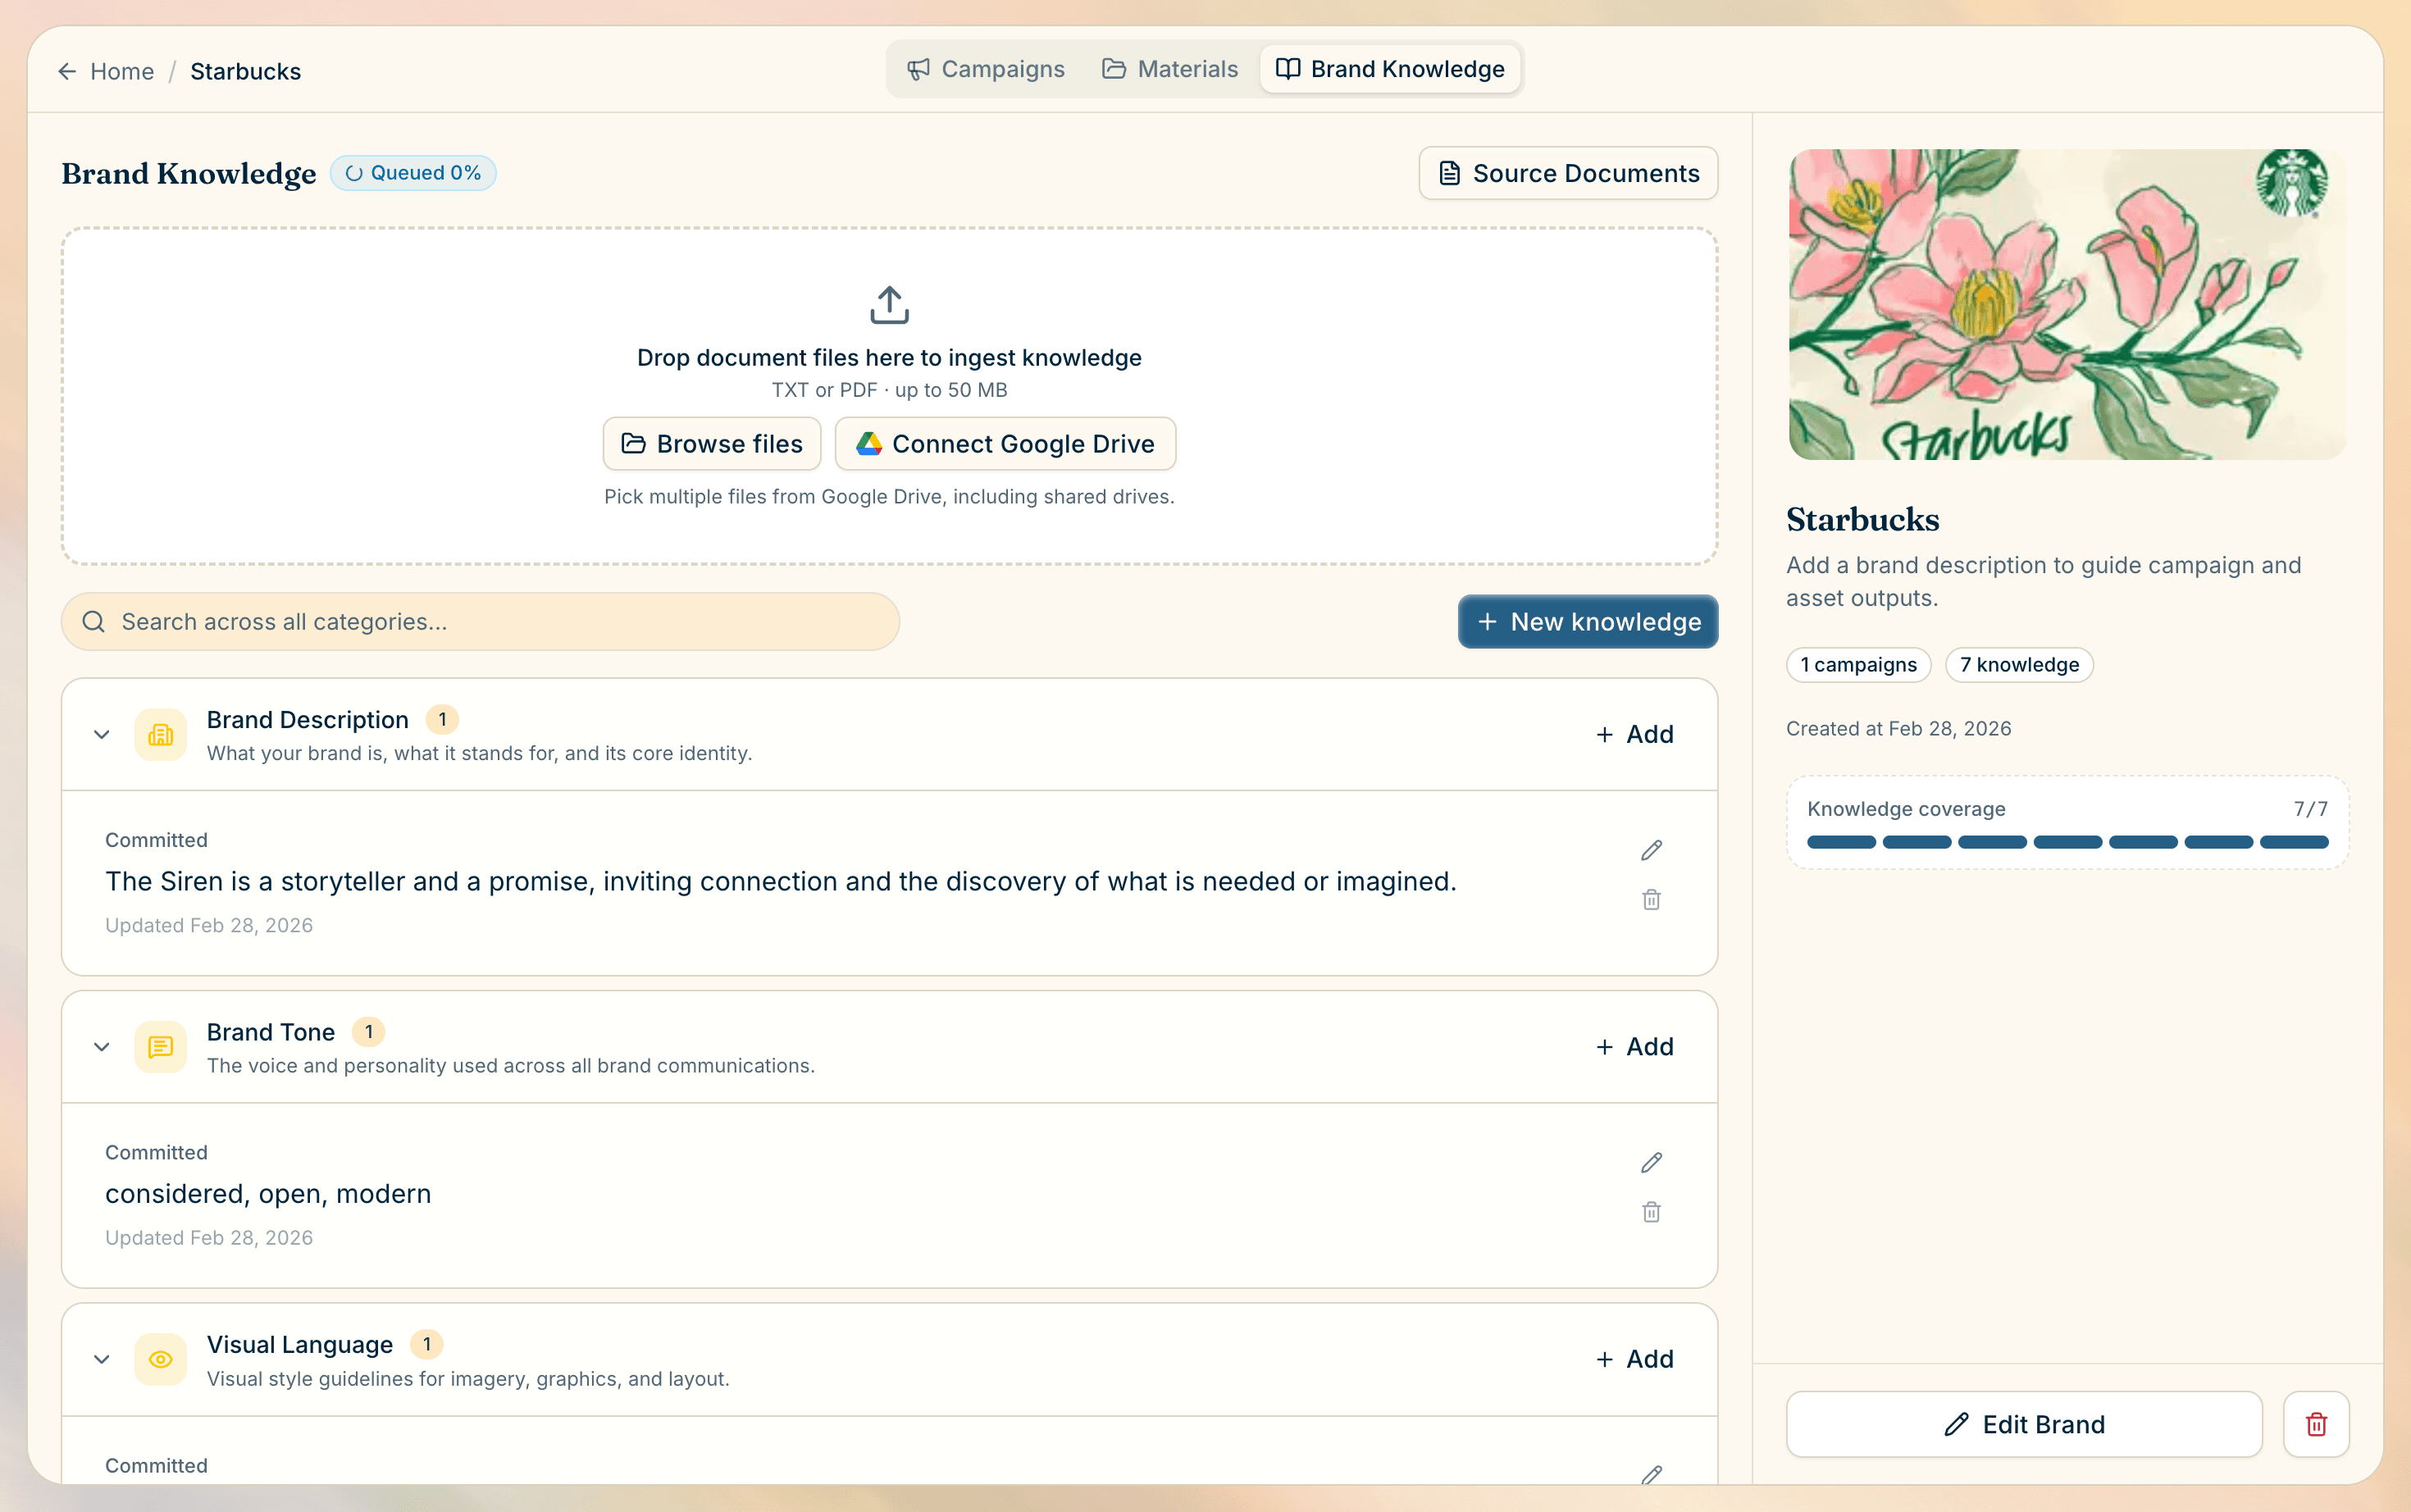
Task: Click the book icon on Brand Knowledge tab
Action: tap(1288, 69)
